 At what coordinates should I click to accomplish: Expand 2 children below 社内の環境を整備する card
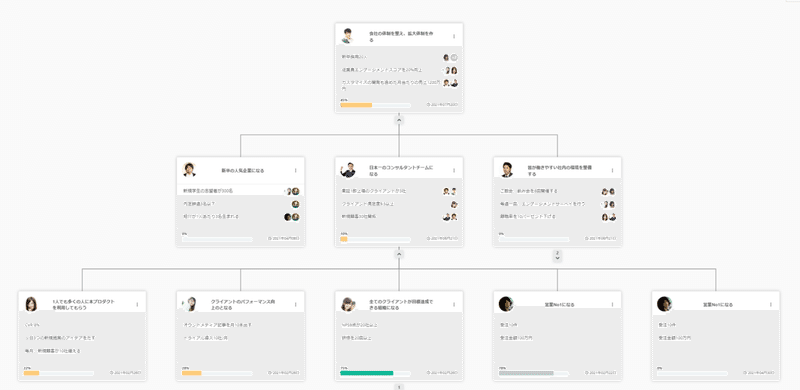[x=558, y=256]
